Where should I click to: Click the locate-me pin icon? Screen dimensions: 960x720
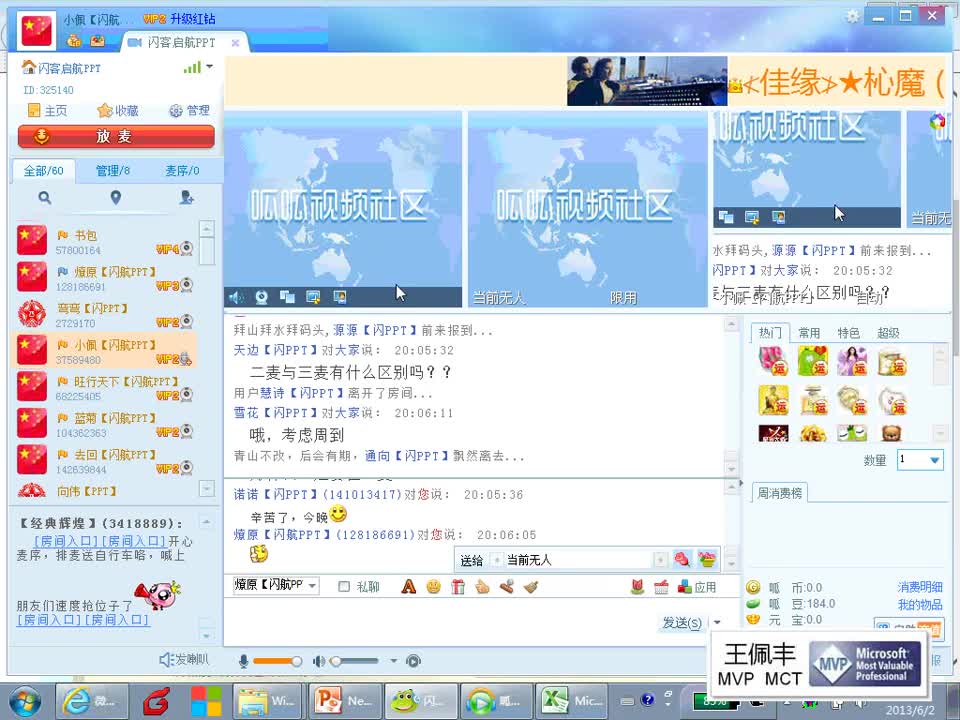[x=116, y=198]
